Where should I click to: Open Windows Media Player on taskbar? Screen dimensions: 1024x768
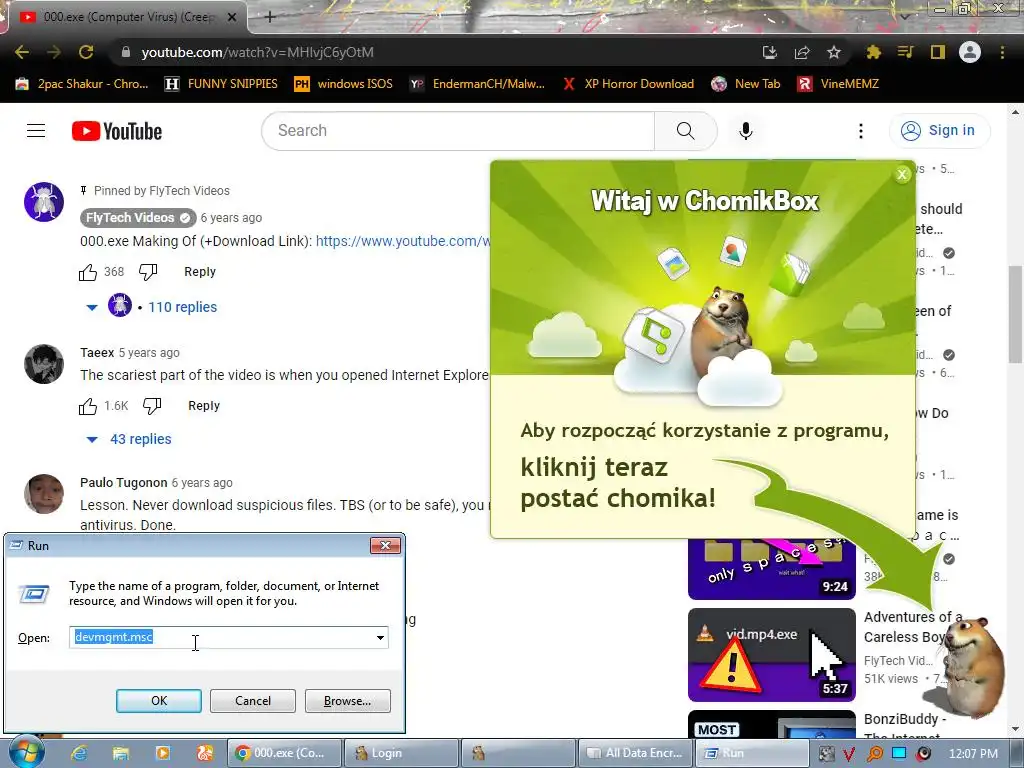pos(163,754)
